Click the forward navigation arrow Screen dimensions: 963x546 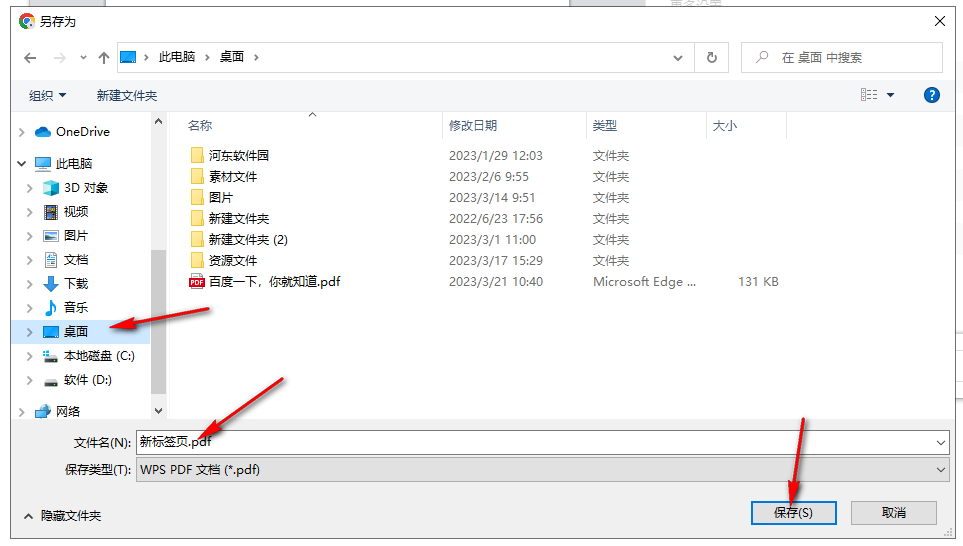tap(60, 58)
